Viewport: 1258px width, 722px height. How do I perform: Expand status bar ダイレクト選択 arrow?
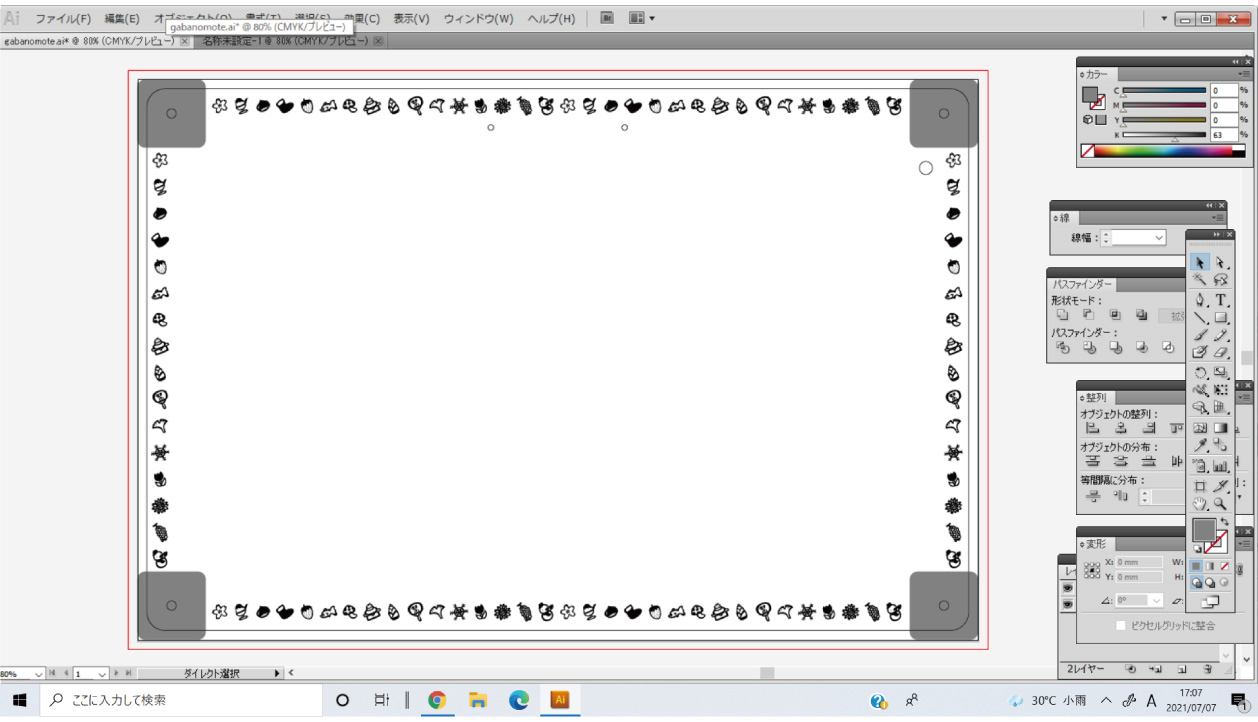[278, 674]
